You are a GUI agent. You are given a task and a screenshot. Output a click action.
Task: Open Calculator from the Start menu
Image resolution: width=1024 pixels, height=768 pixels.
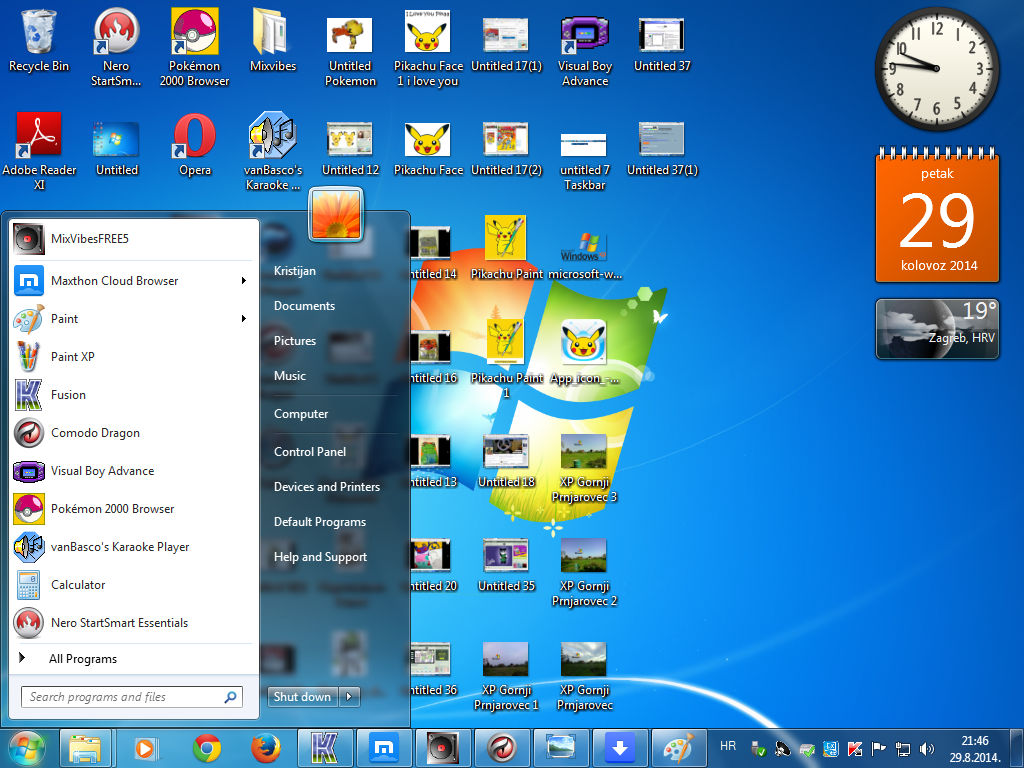pyautogui.click(x=133, y=584)
